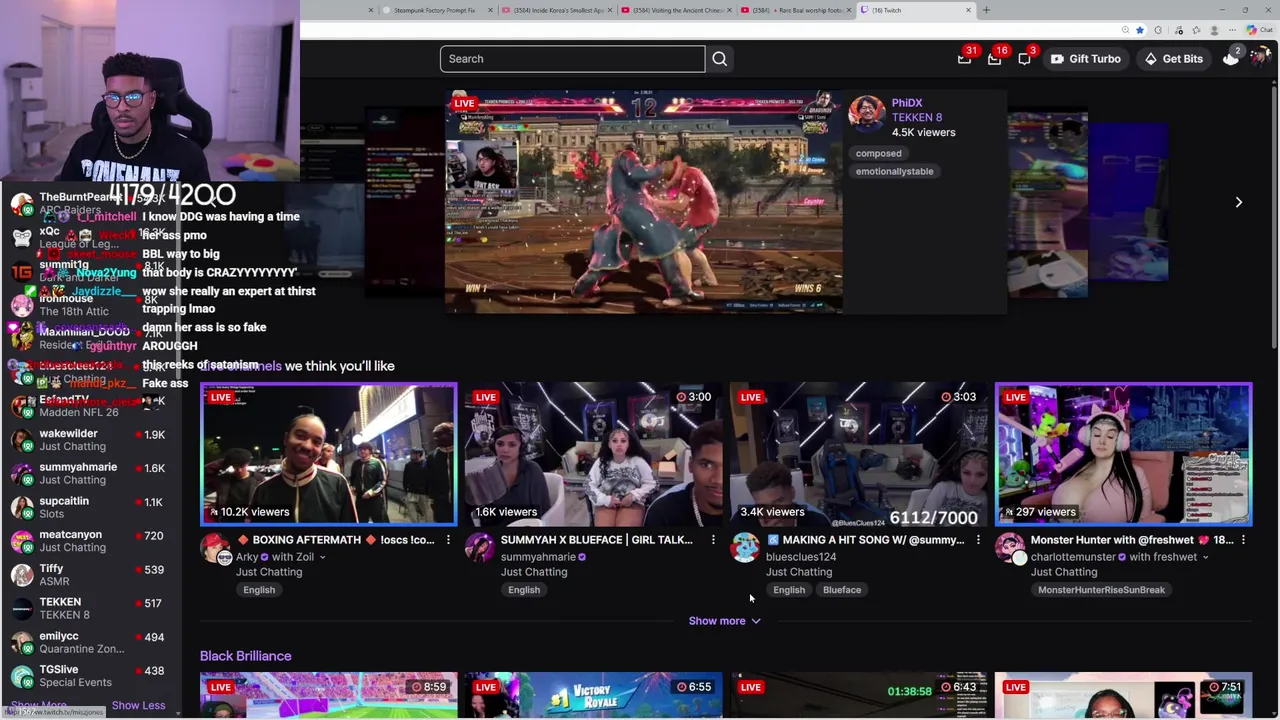Expand the Arky with Zoil dropdown
Image resolution: width=1280 pixels, height=720 pixels.
click(322, 557)
